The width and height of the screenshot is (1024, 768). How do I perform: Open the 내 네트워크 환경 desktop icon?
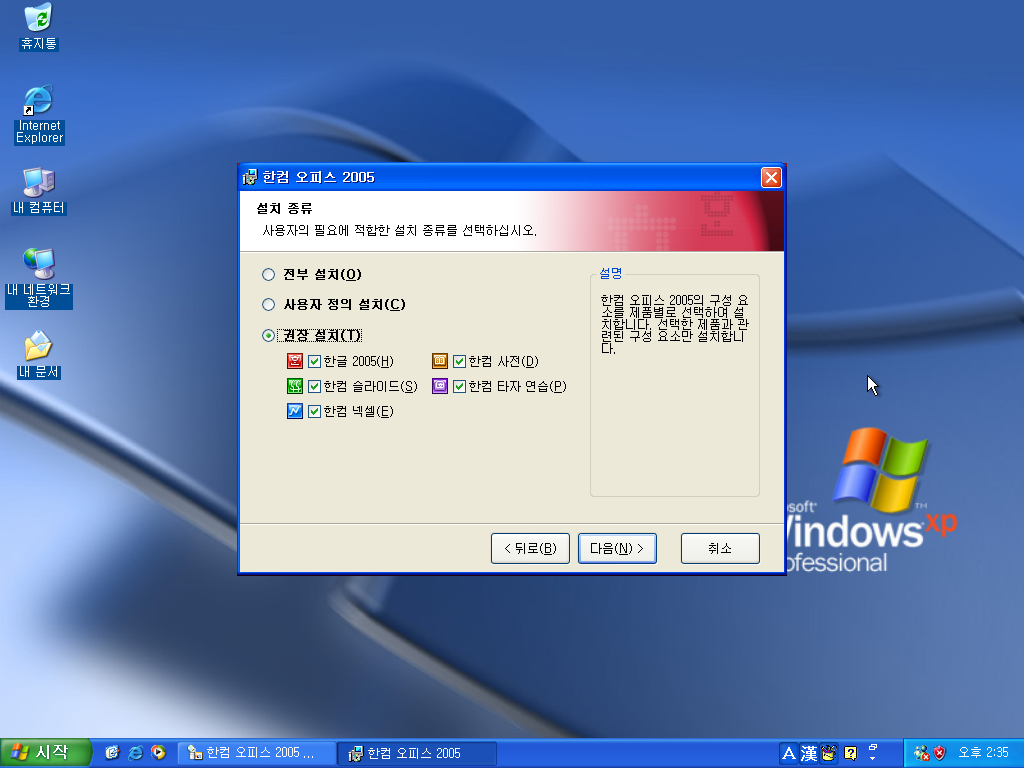39,278
